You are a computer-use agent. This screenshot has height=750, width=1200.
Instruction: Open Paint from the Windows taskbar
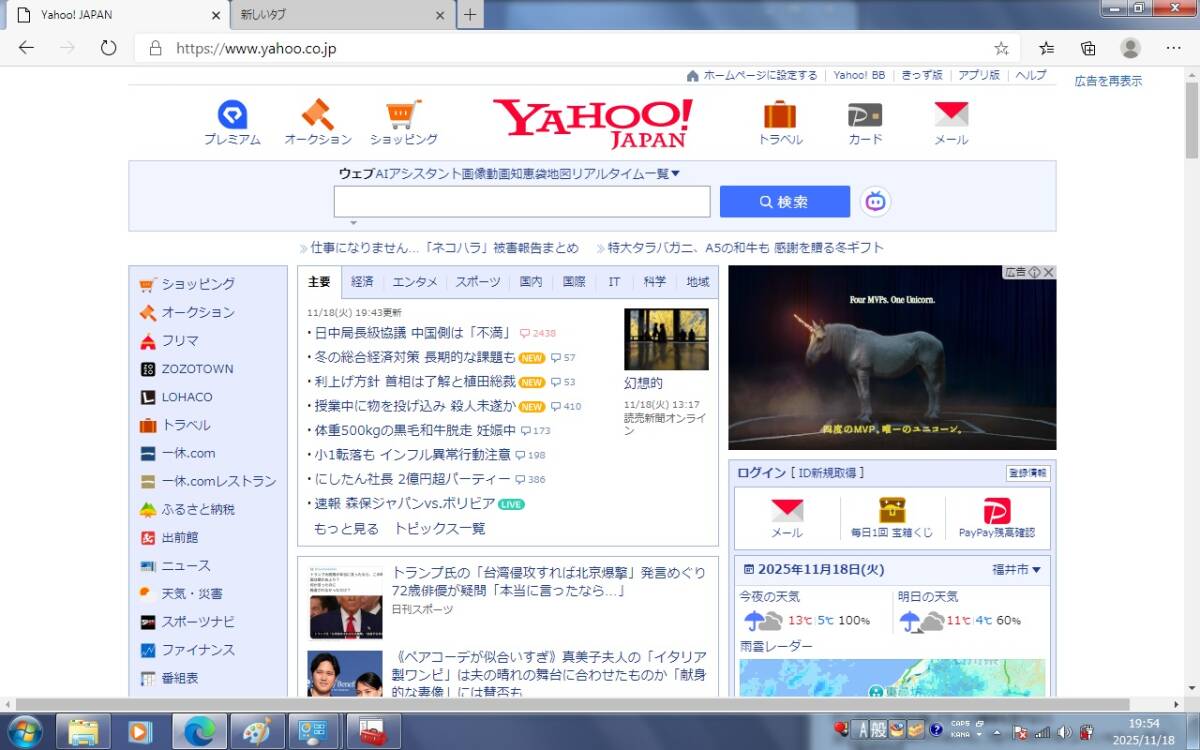[256, 732]
